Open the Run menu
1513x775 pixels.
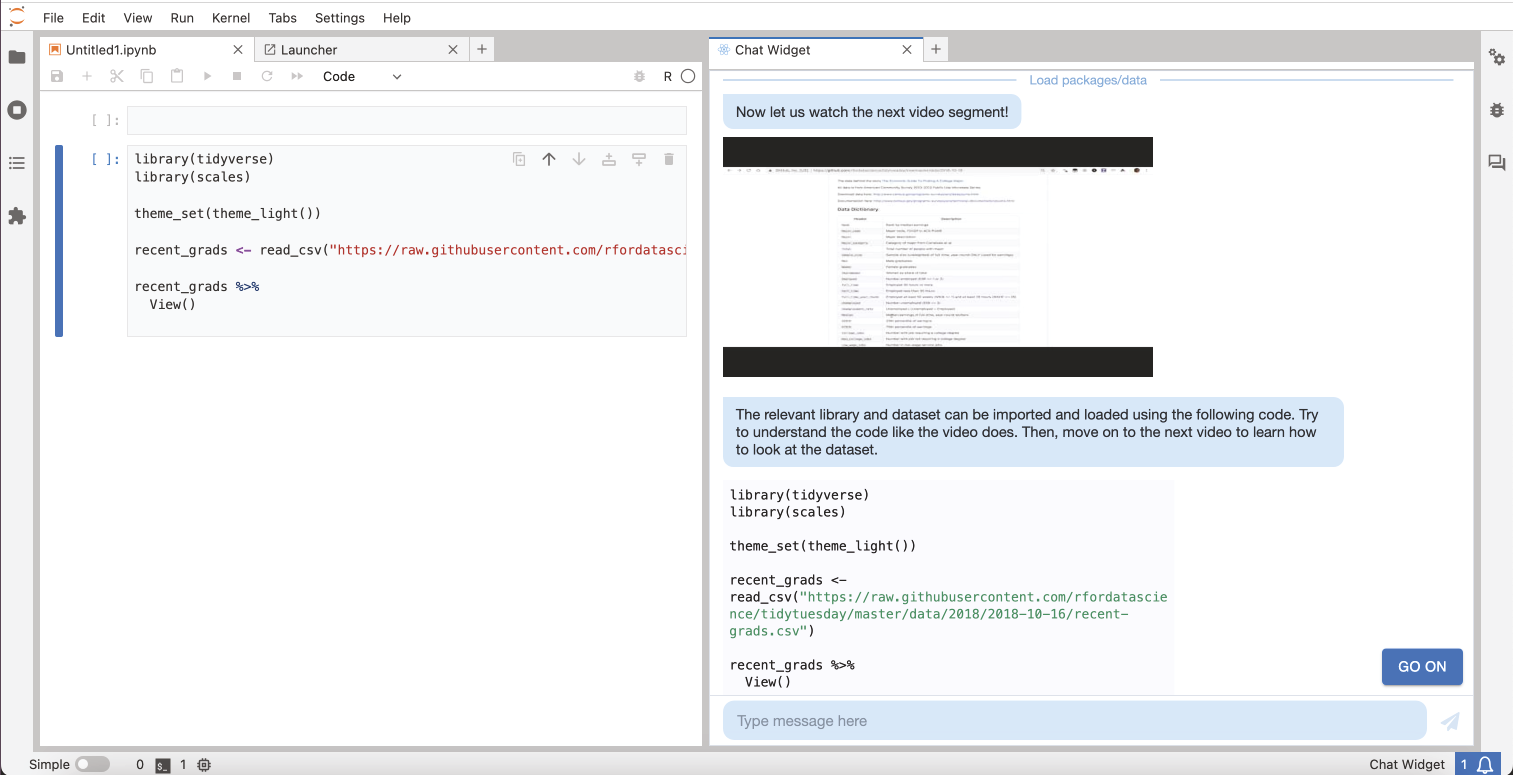[x=182, y=18]
